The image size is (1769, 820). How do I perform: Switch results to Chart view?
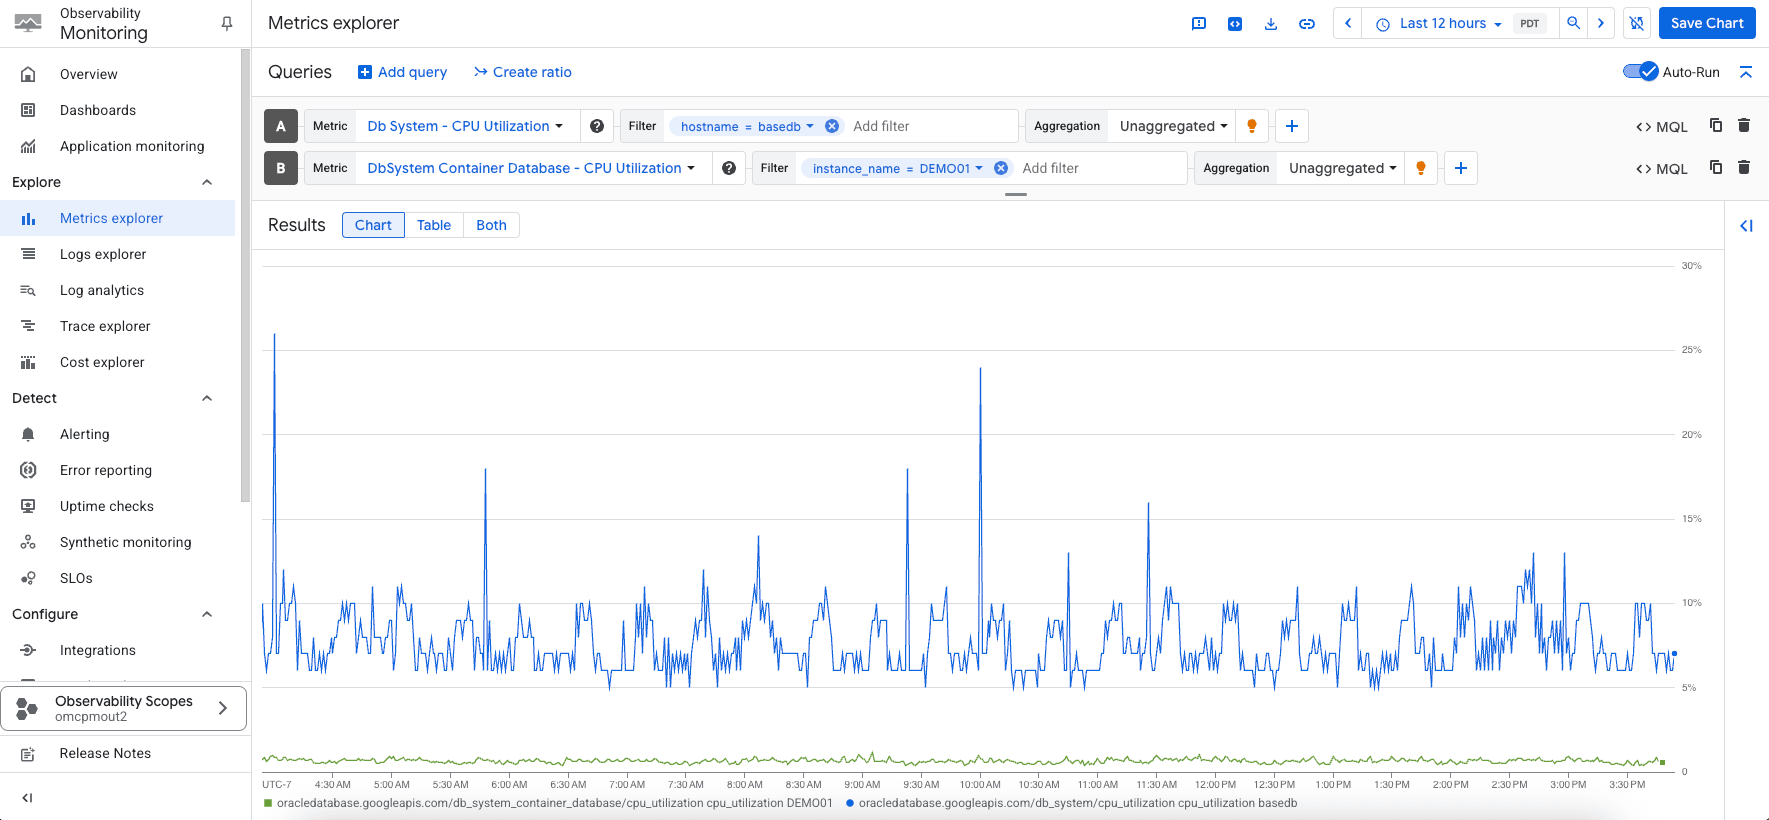point(373,225)
